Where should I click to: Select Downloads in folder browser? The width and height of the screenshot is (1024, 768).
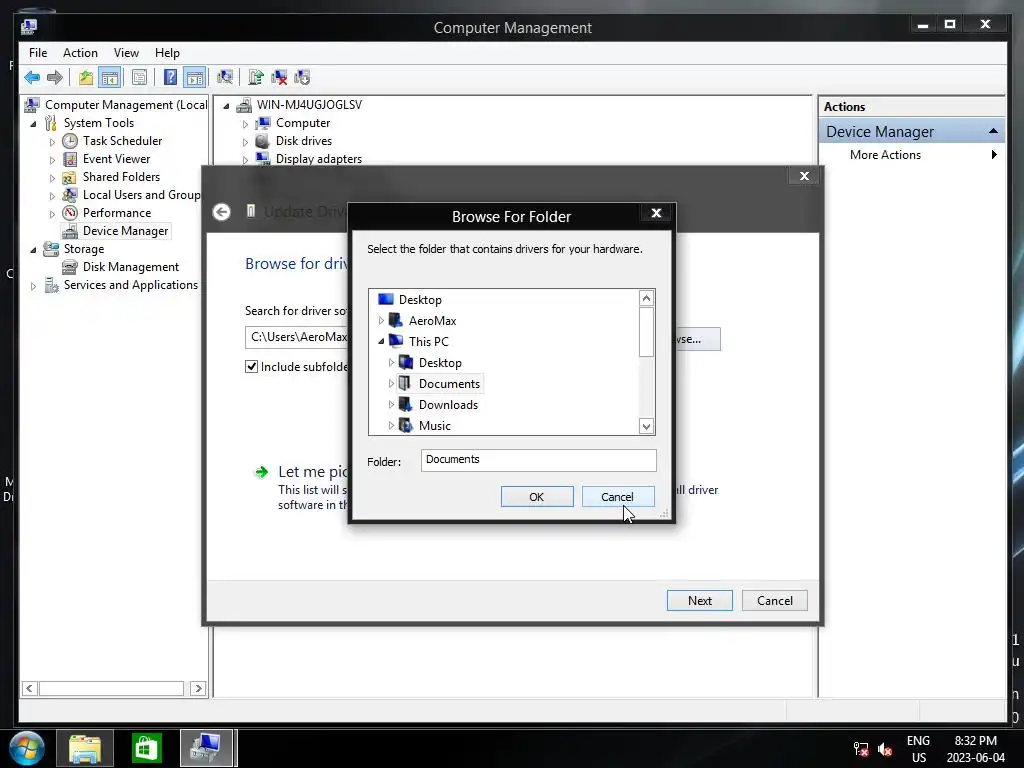[x=448, y=405]
